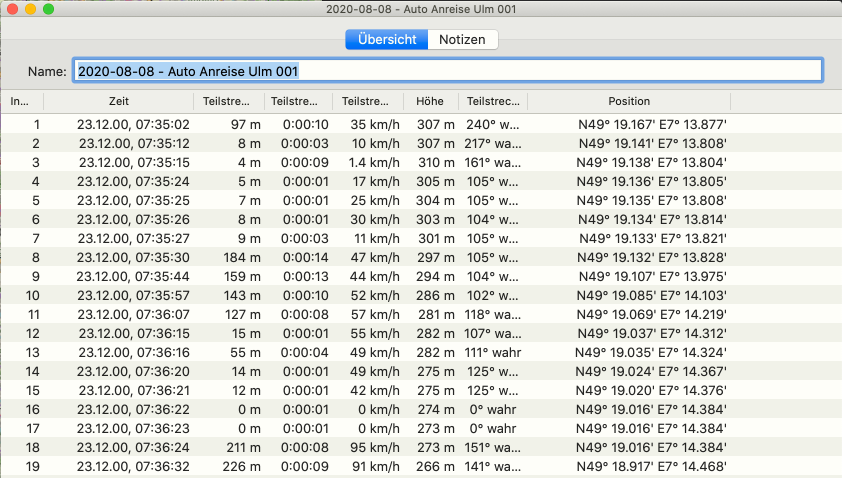Click the Position column header
This screenshot has width=842, height=478.
pos(628,101)
